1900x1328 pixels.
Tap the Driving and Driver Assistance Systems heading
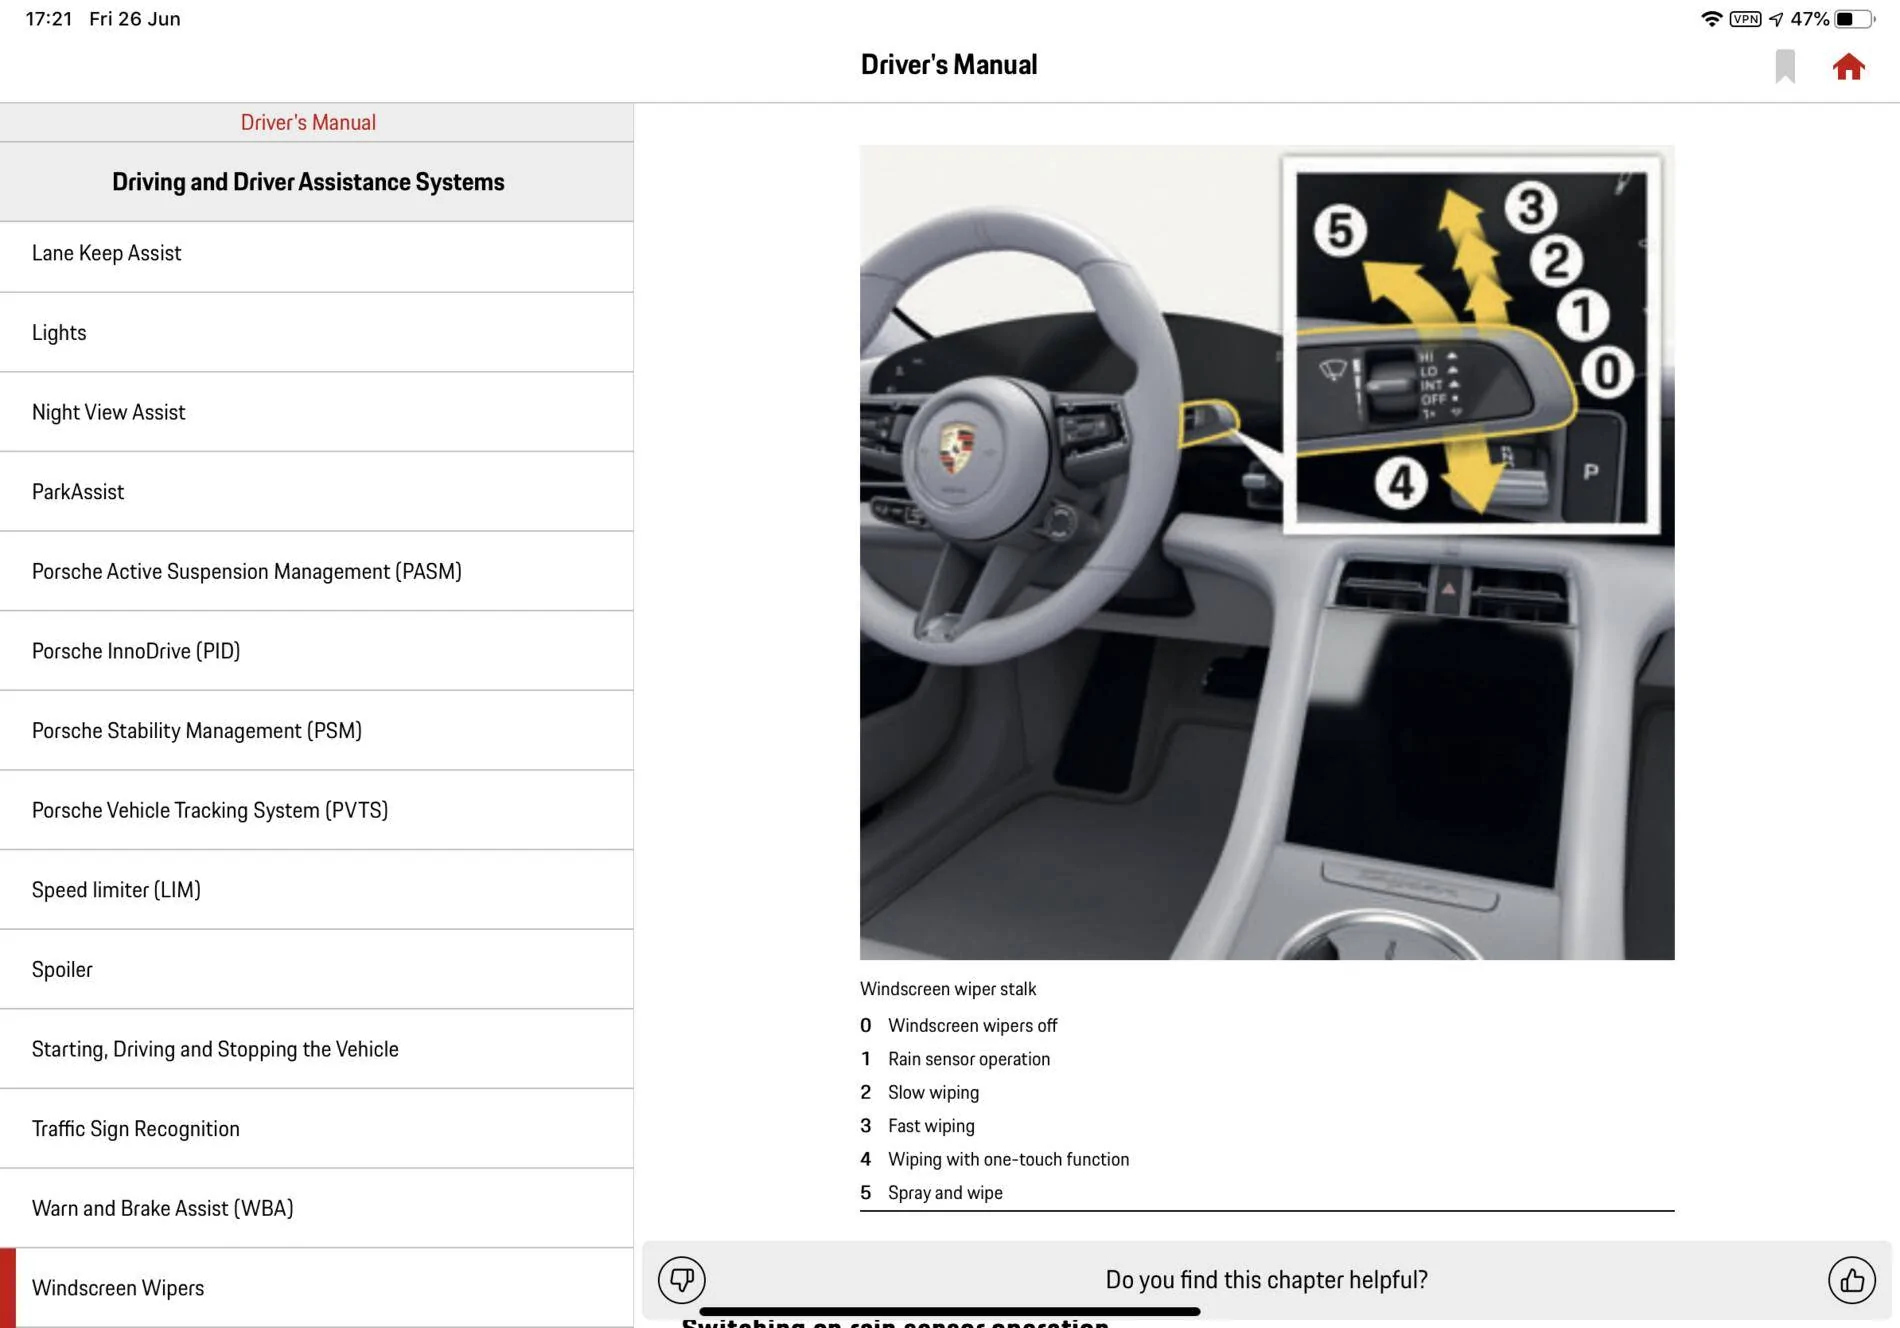(308, 182)
